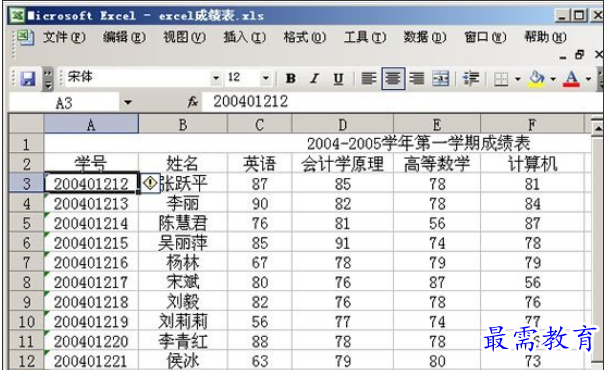Screen dimensions: 605x370
Task: Apply fill color paint bucket
Action: (537, 79)
